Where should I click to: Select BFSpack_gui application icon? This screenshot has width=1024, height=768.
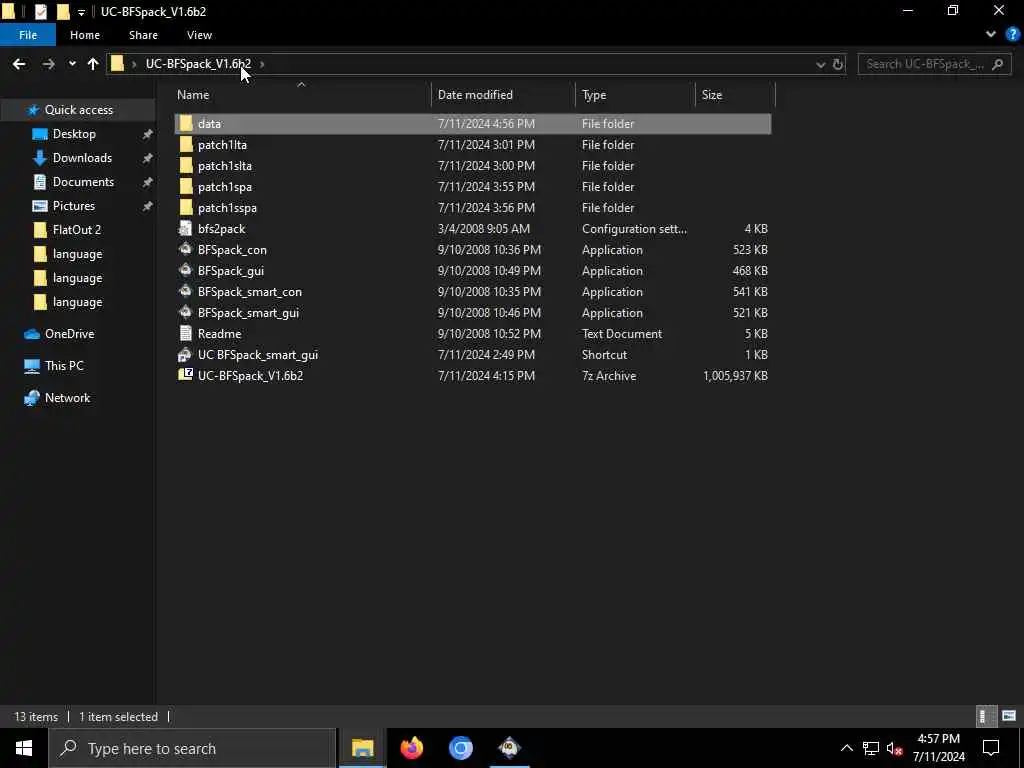tap(186, 270)
